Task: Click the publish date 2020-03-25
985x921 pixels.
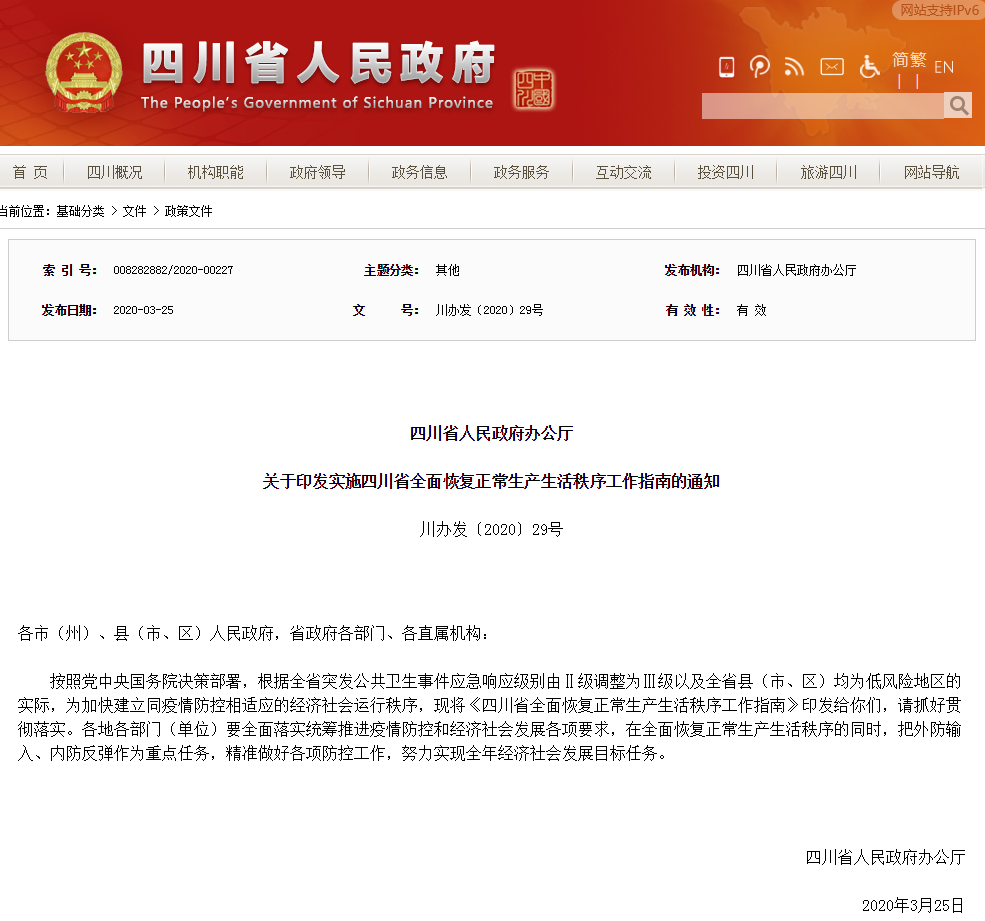Action: tap(143, 310)
